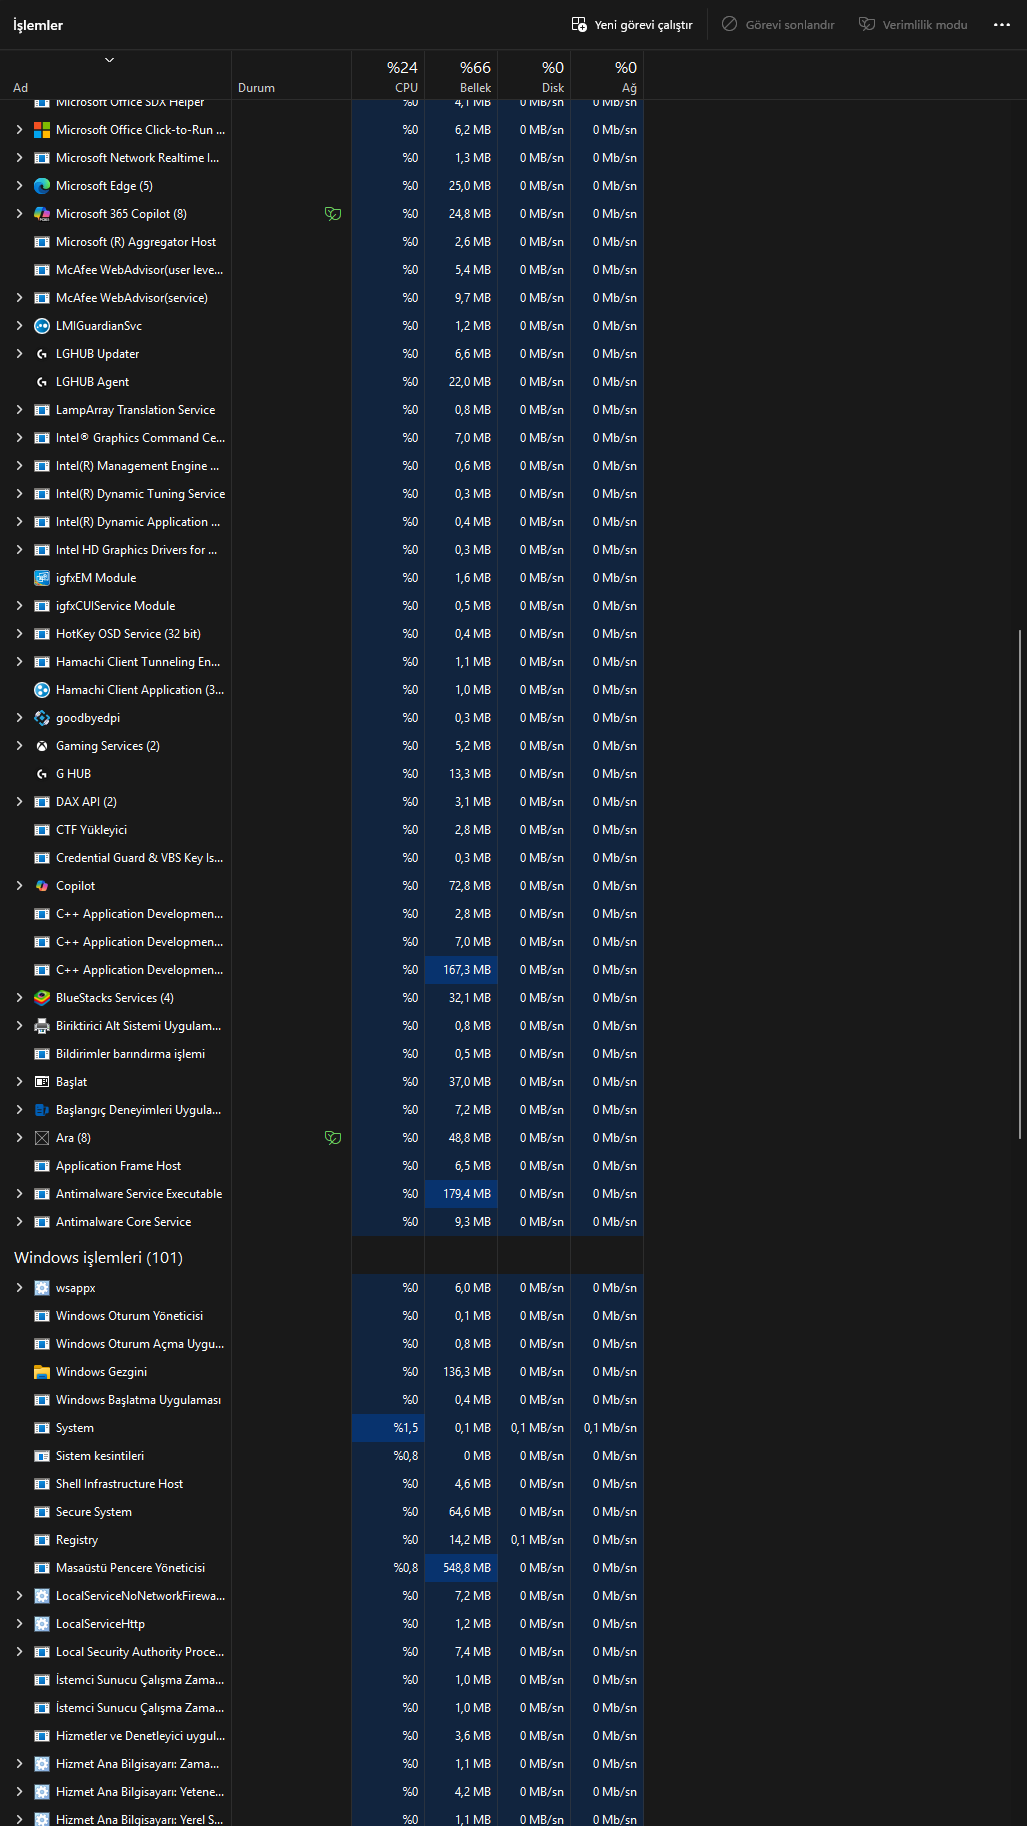Expand the Microsoft Edge (5) process group
The height and width of the screenshot is (1826, 1027).
click(19, 186)
